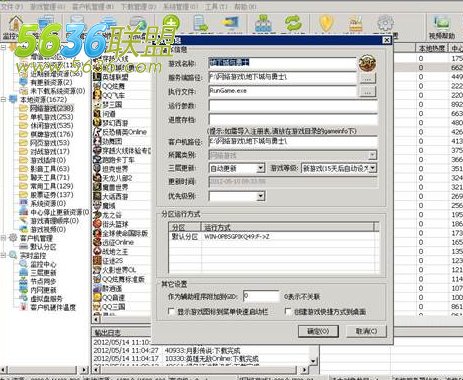Open the 系统管理 menu
Screen dimensions: 463x380
click(x=180, y=6)
